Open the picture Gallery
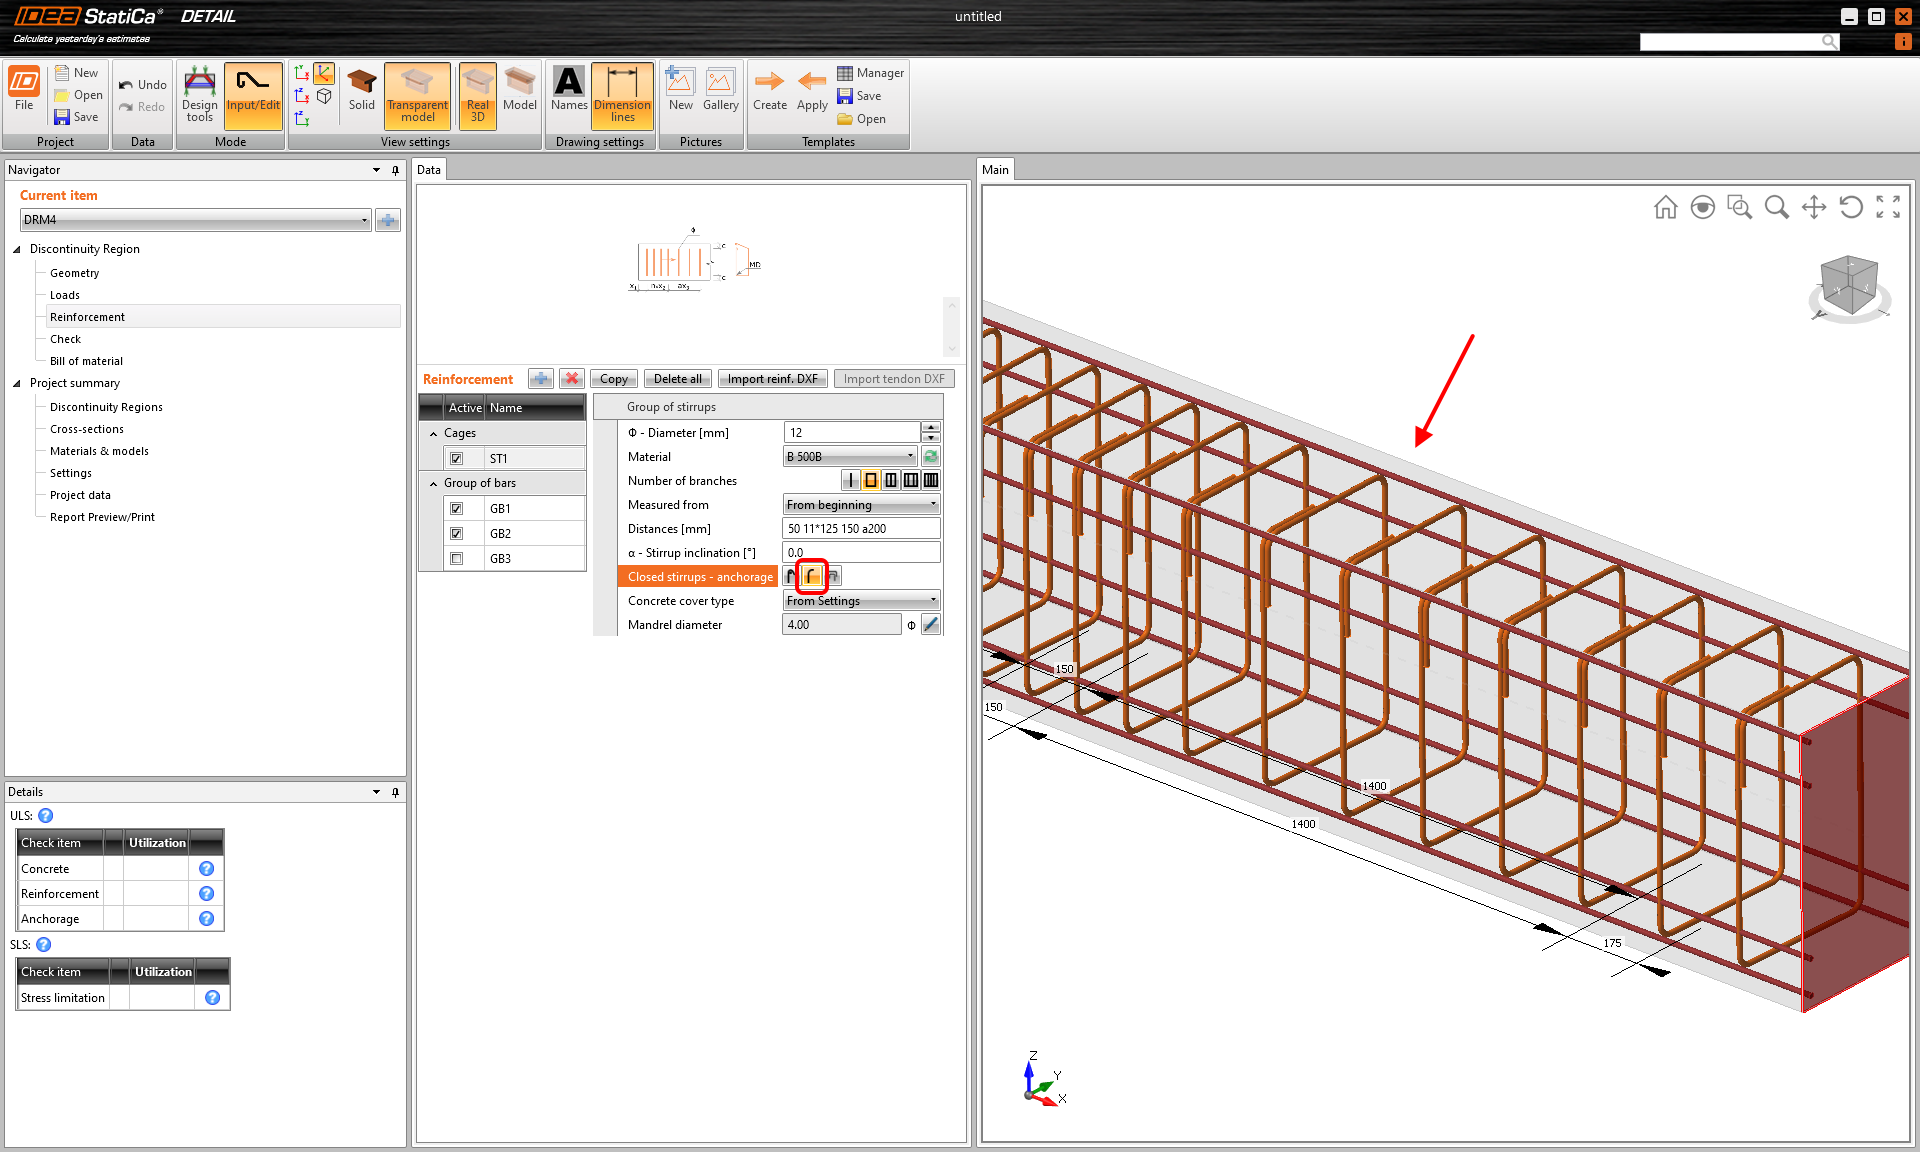The image size is (1920, 1152). (x=720, y=91)
